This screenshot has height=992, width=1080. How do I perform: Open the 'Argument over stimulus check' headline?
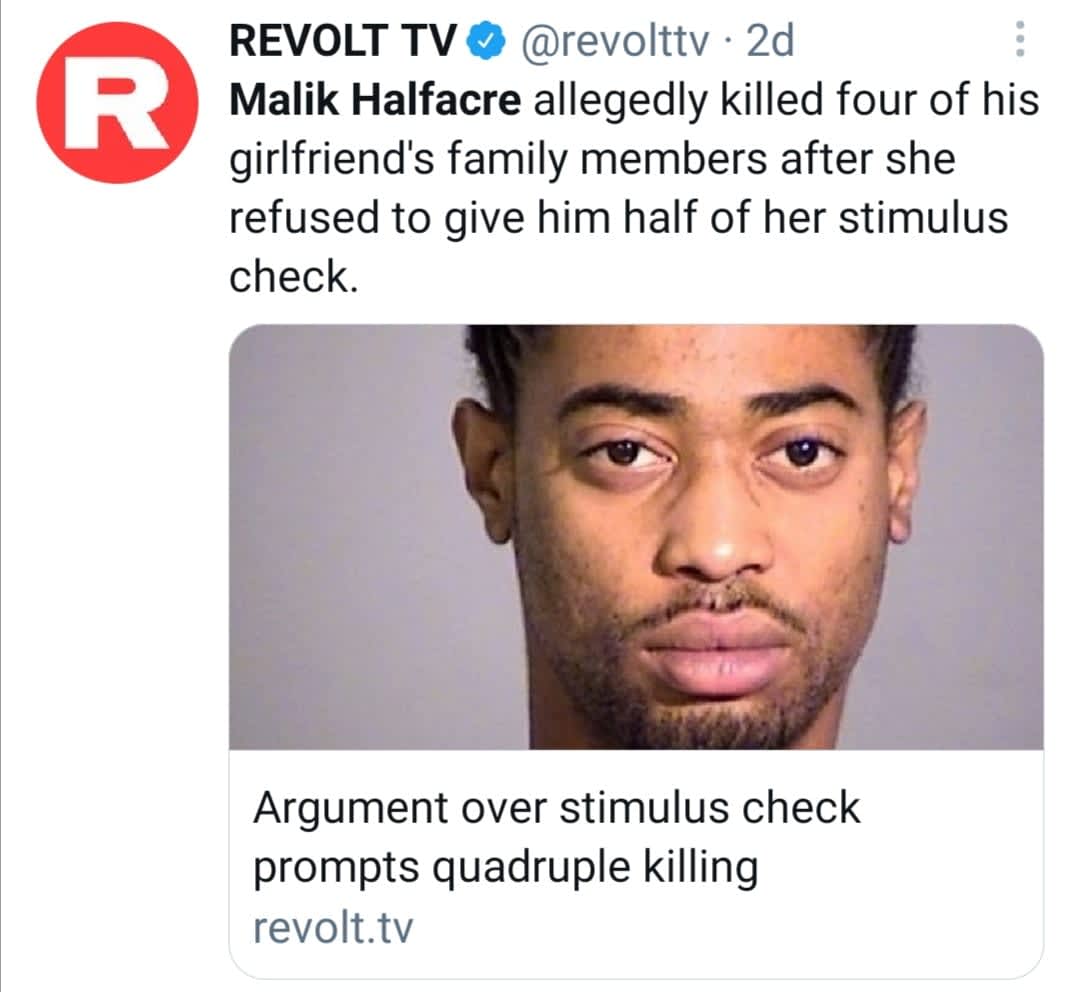click(x=557, y=807)
